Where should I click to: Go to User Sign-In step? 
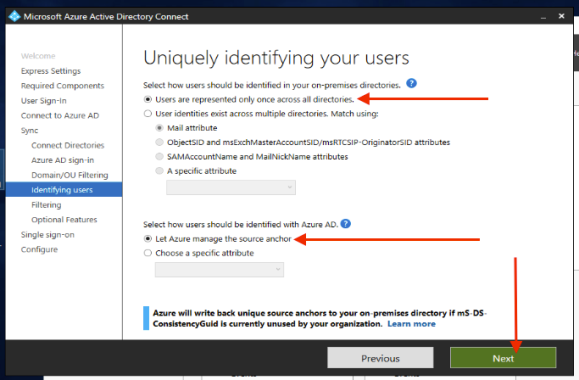[x=44, y=100]
